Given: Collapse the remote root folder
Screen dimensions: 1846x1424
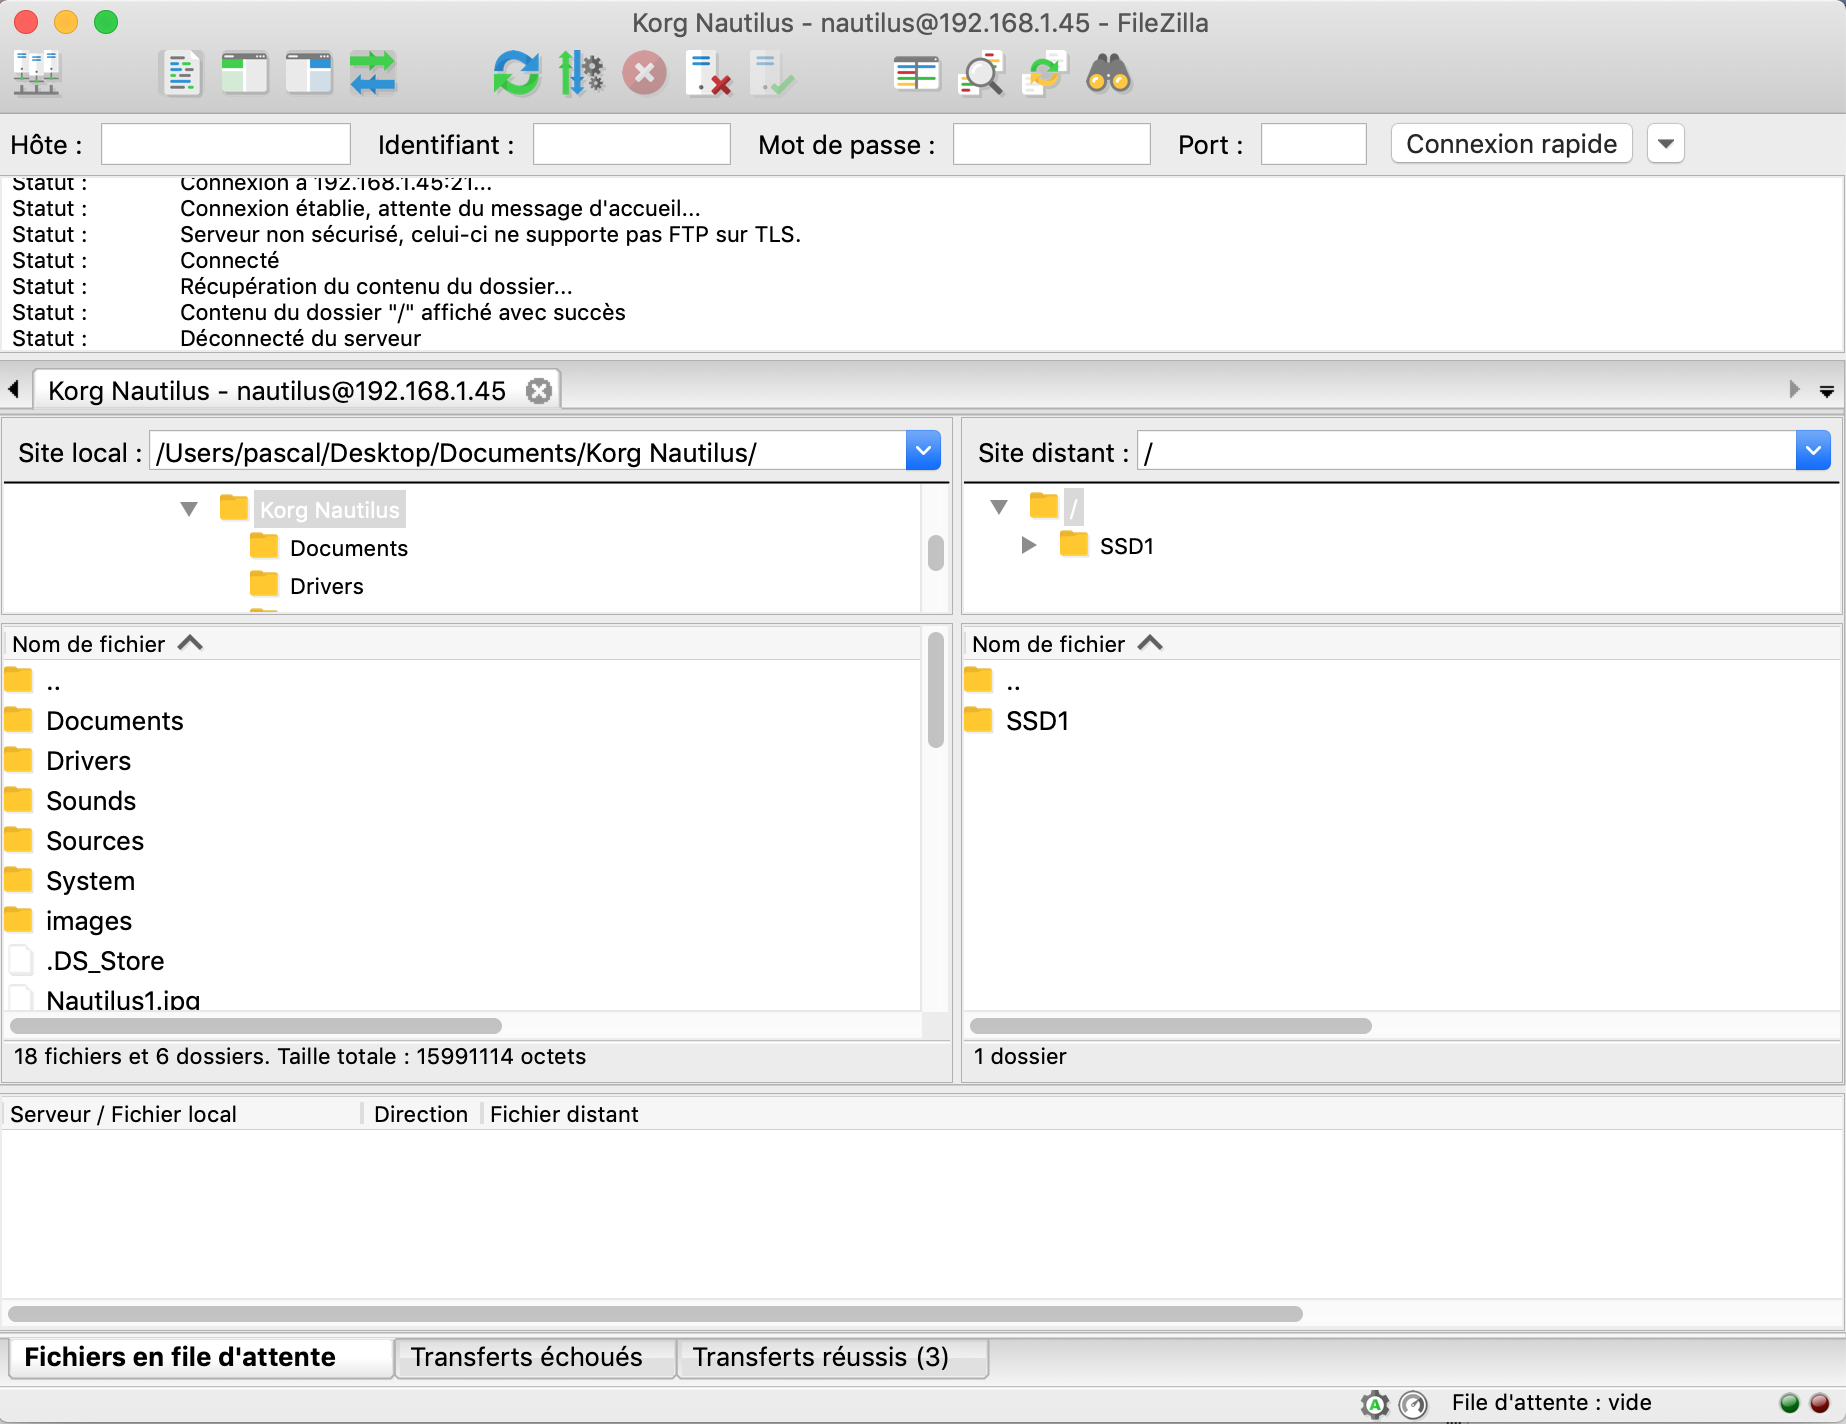Looking at the screenshot, I should pyautogui.click(x=998, y=507).
